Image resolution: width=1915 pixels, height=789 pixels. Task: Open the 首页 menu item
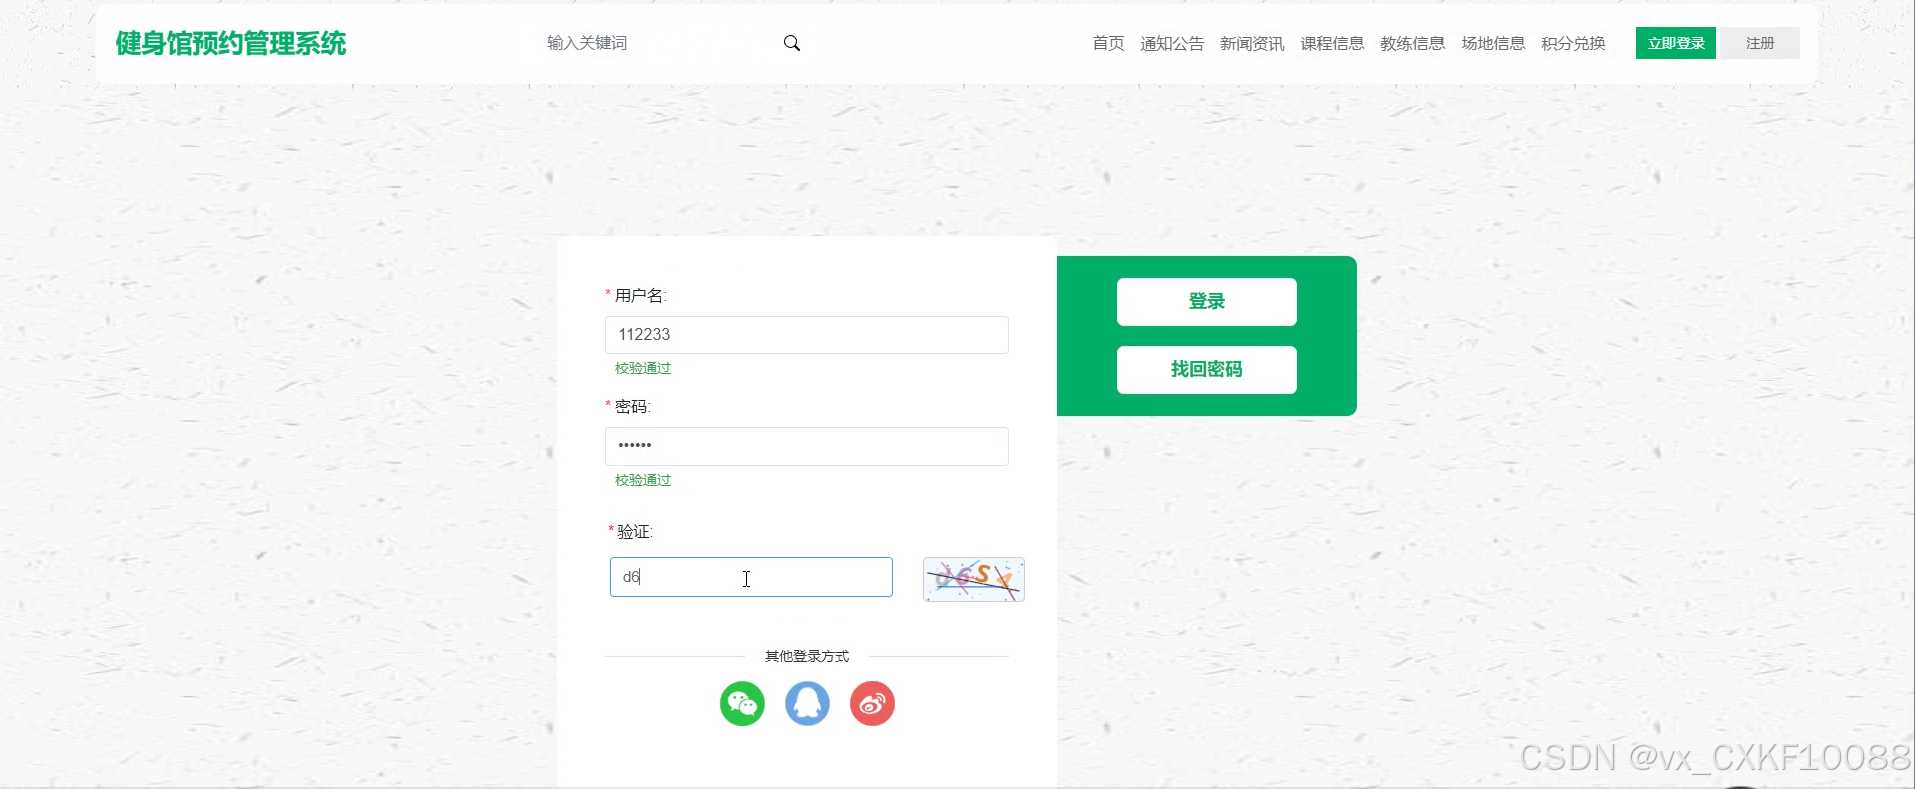click(x=1108, y=43)
